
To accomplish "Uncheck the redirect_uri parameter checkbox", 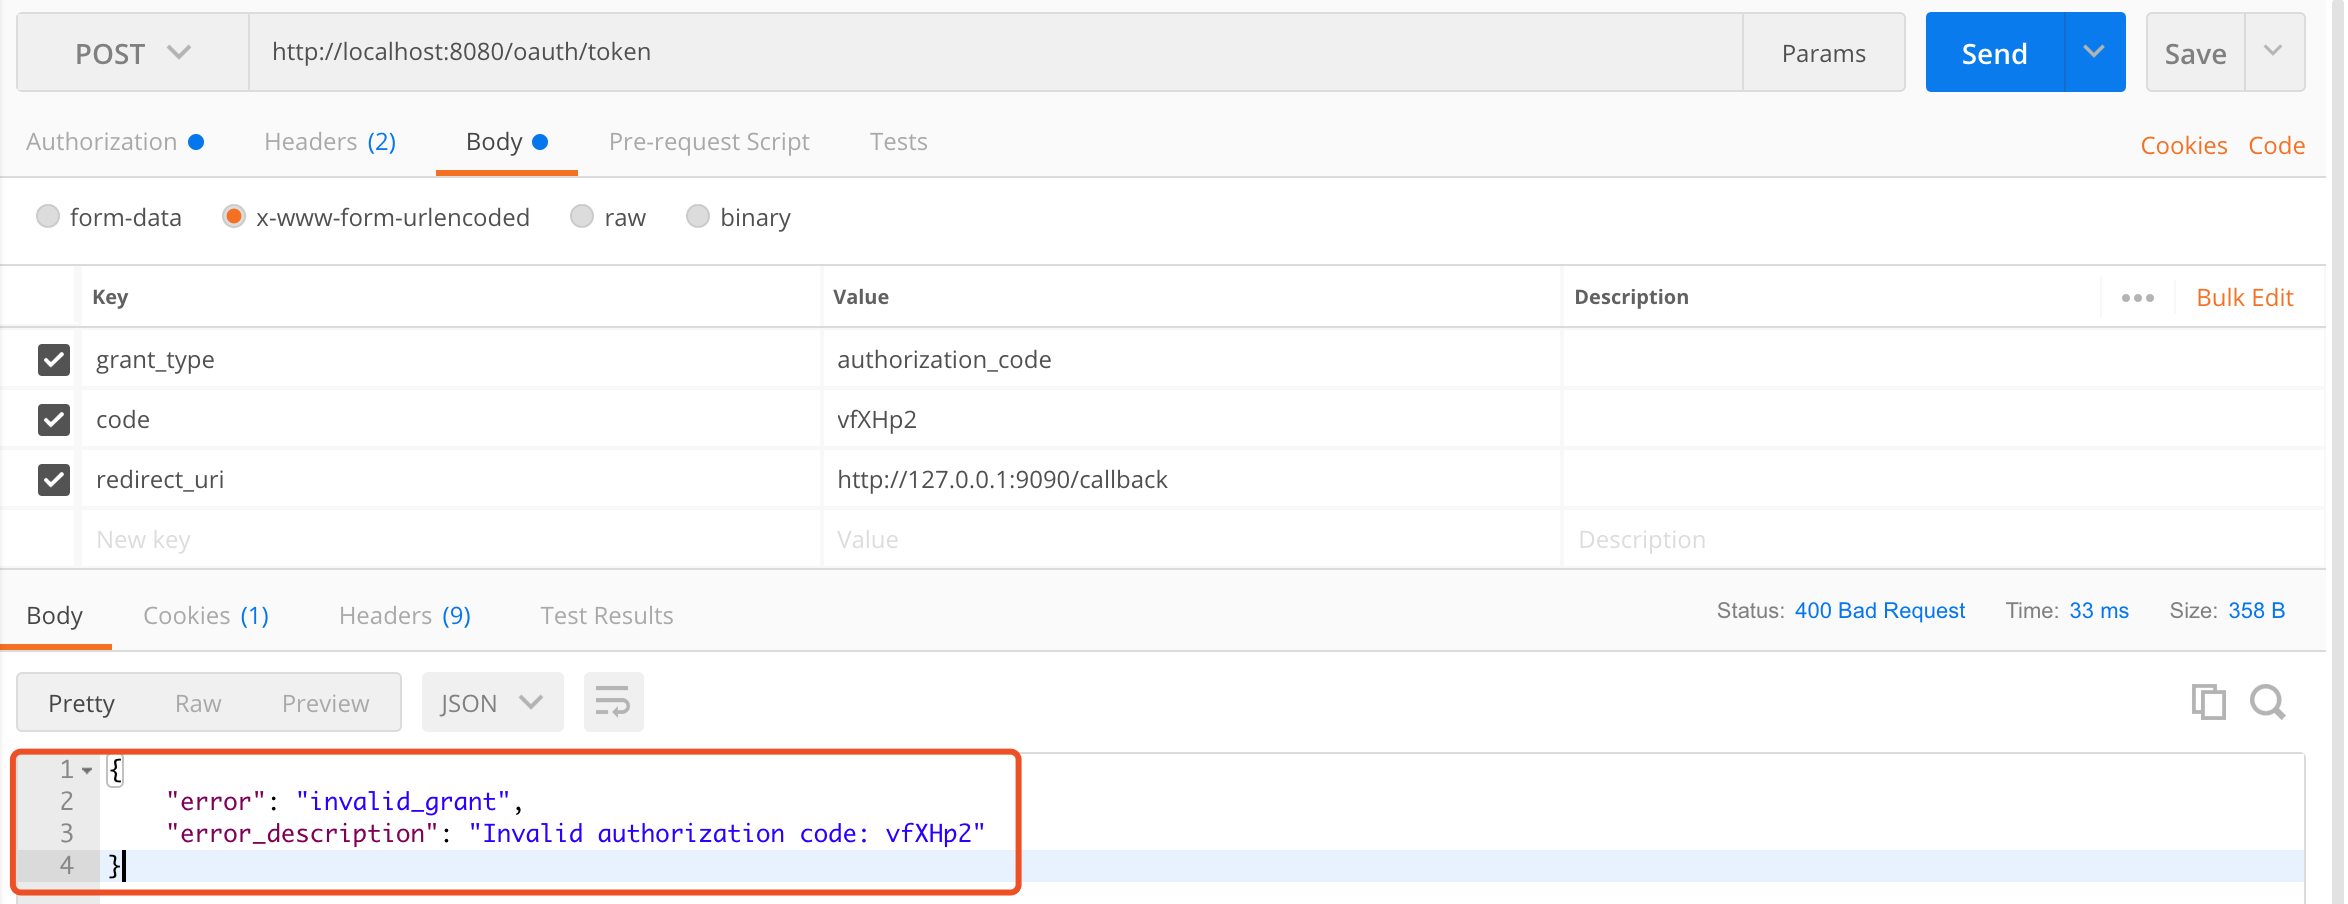I will [x=54, y=479].
